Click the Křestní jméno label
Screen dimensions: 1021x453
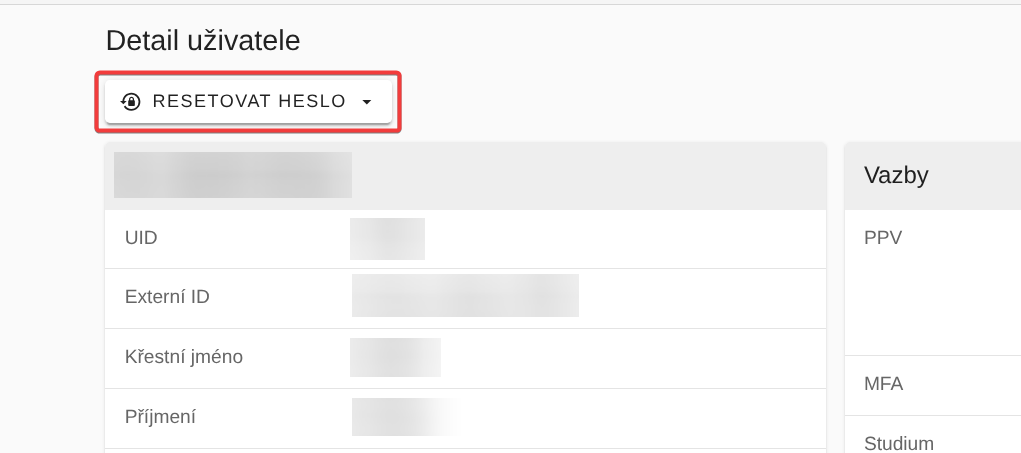[x=184, y=356]
